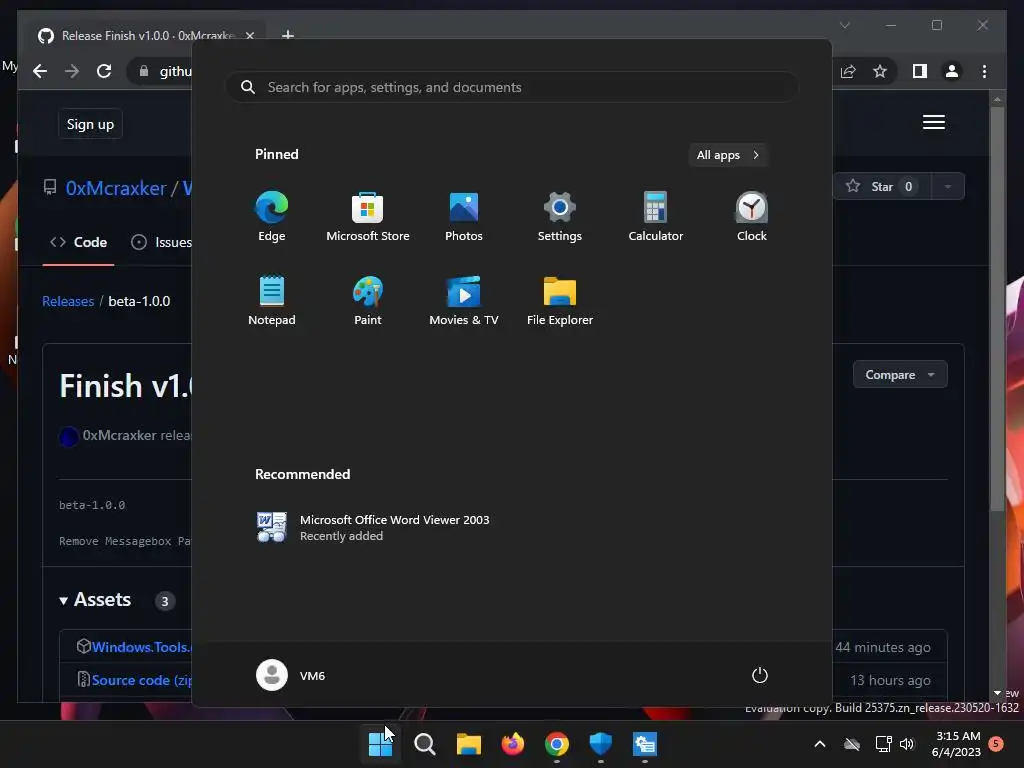Open Movies & TV app

pyautogui.click(x=464, y=300)
